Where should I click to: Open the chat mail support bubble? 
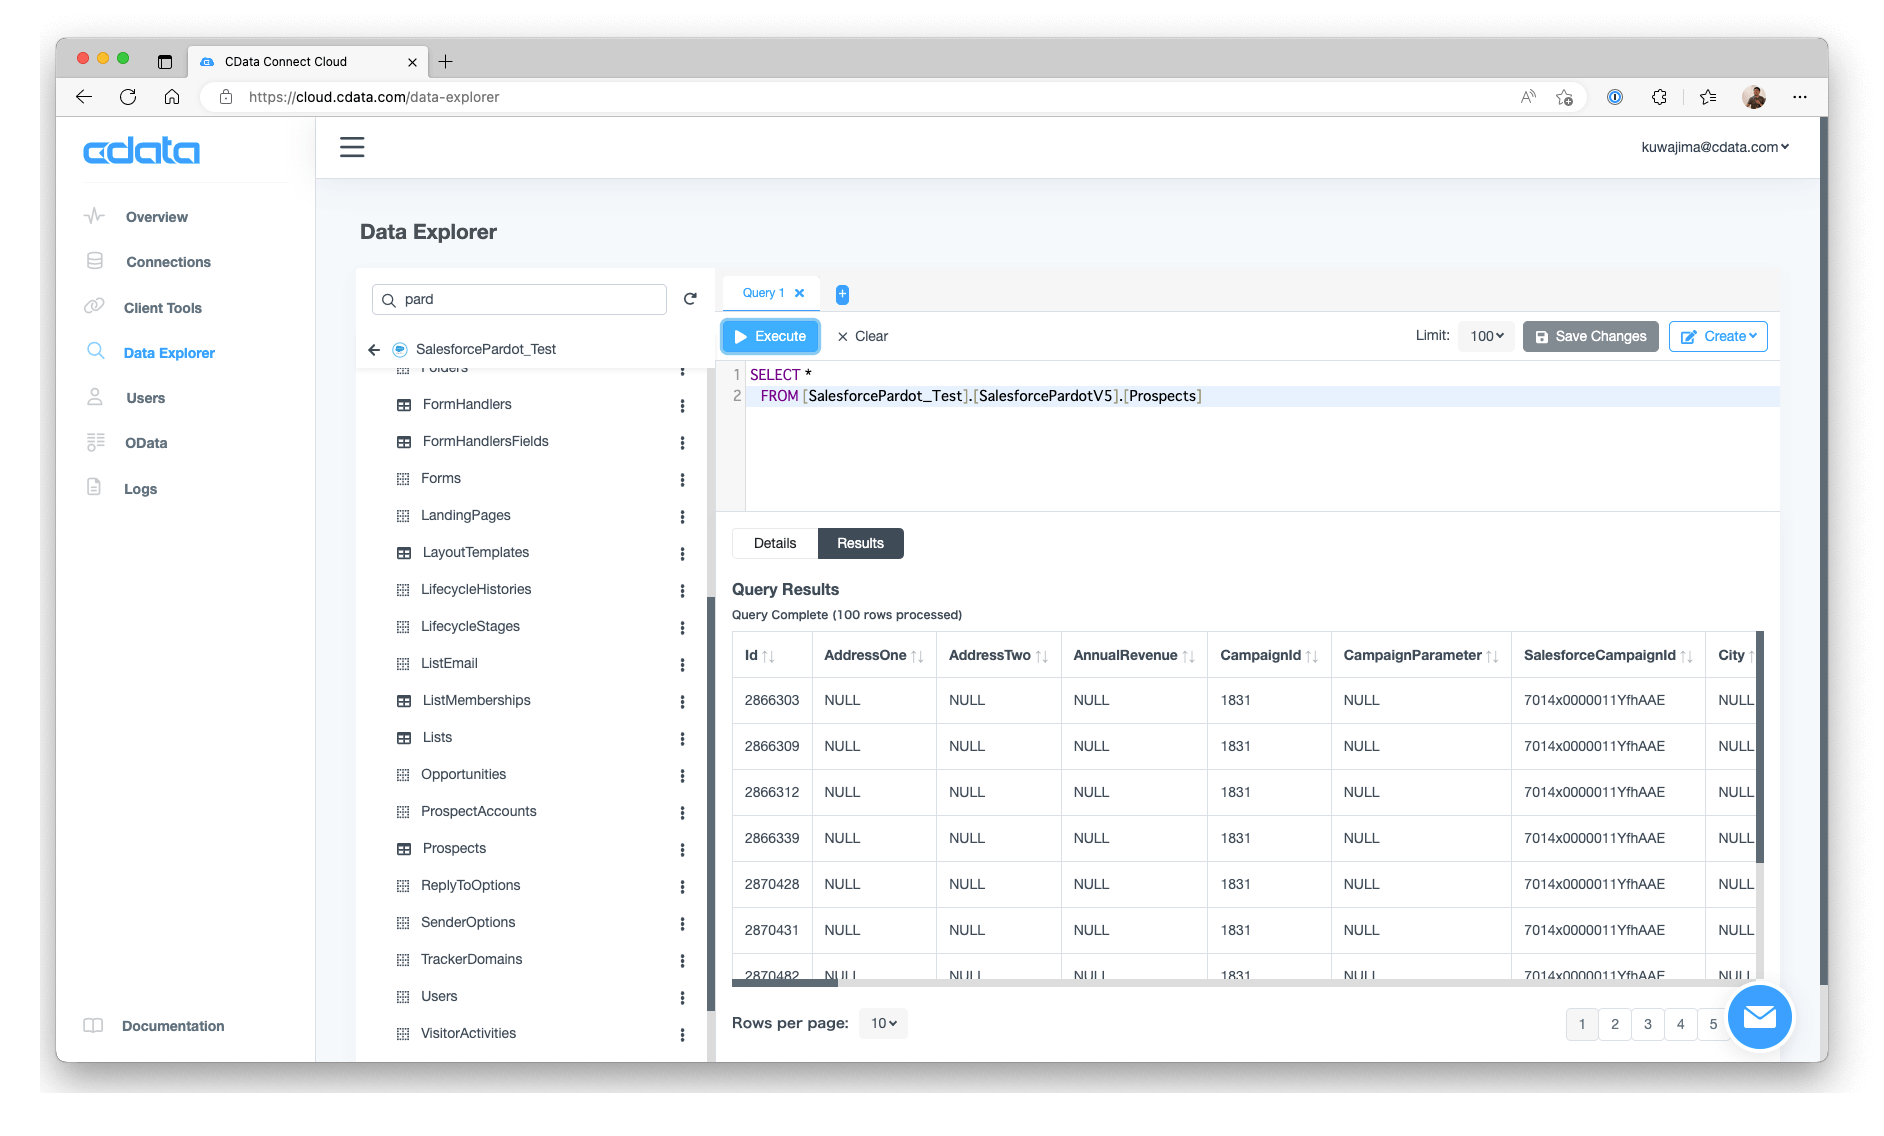click(x=1759, y=1017)
